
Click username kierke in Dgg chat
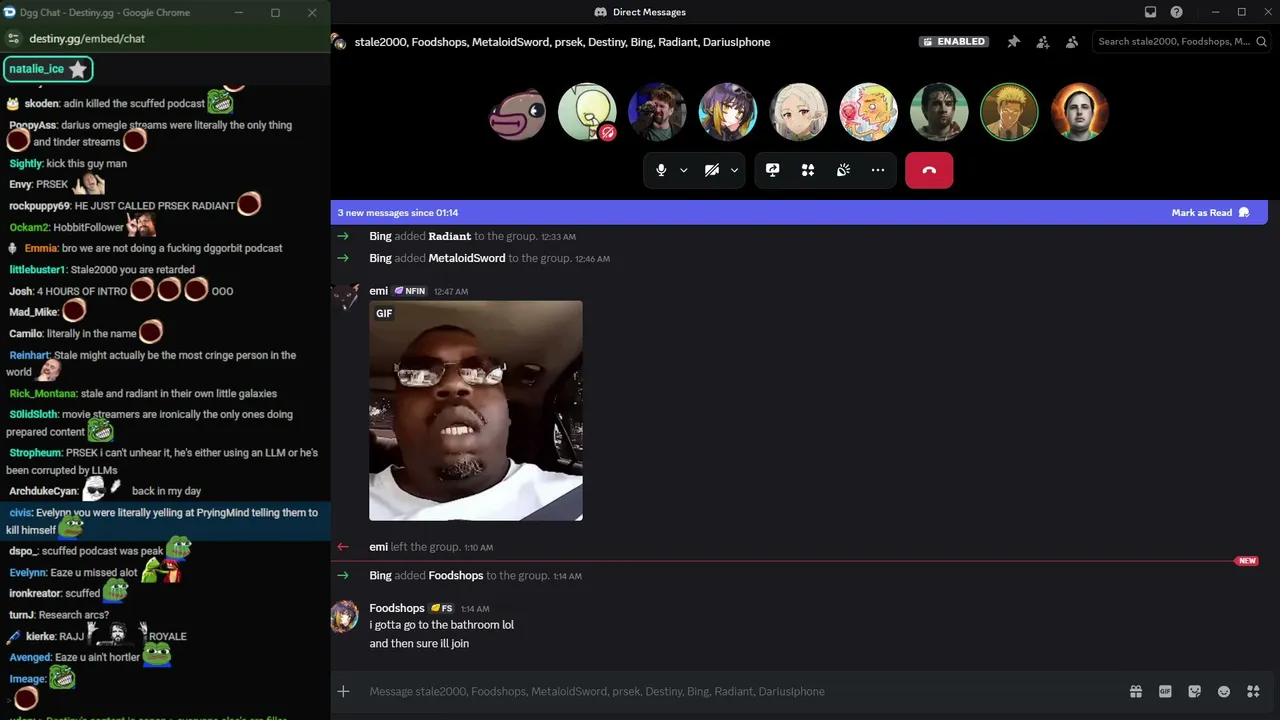(41, 637)
